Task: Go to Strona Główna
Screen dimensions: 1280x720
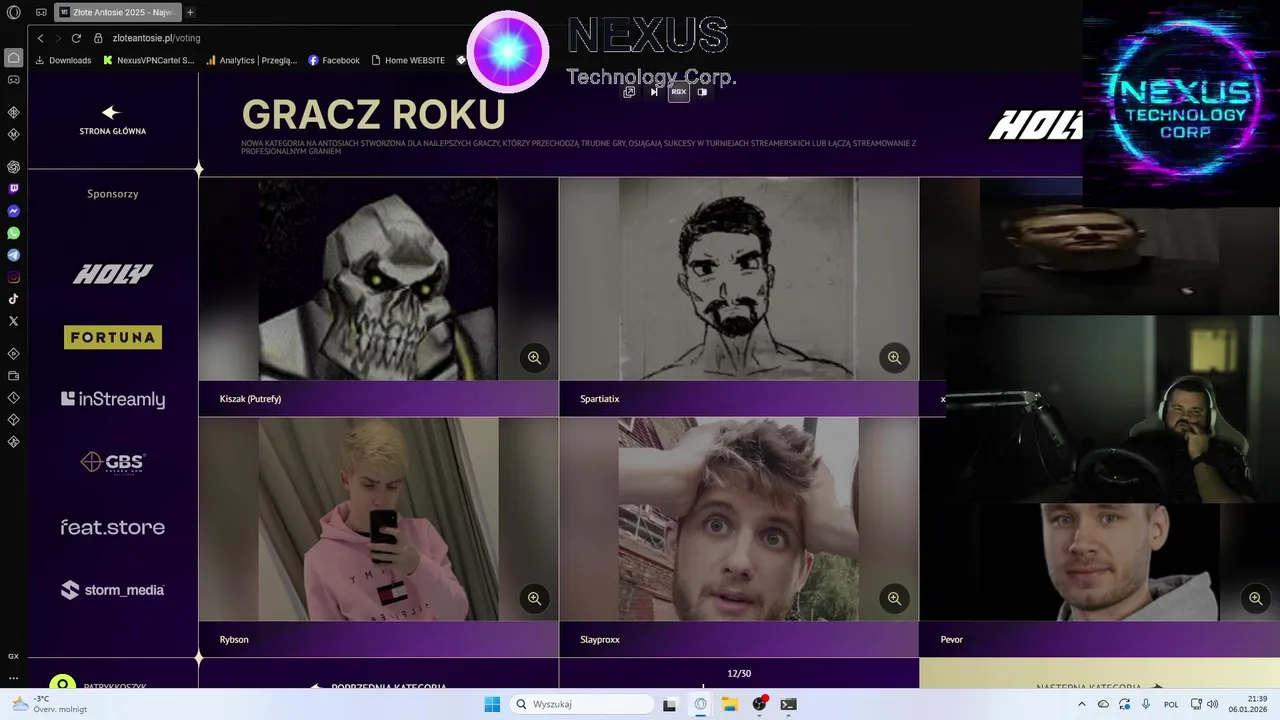Action: tap(112, 121)
